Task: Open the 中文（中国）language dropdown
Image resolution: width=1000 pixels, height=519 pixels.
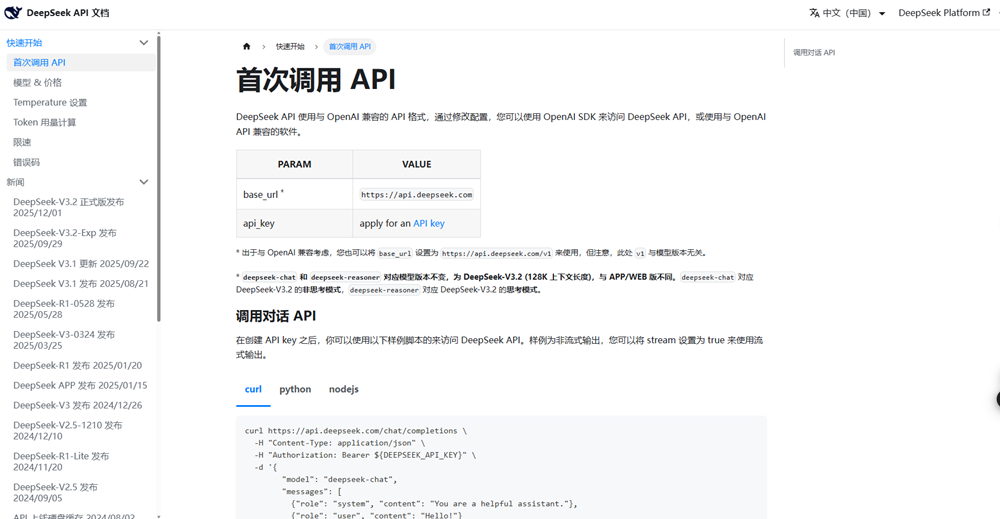Action: point(847,13)
